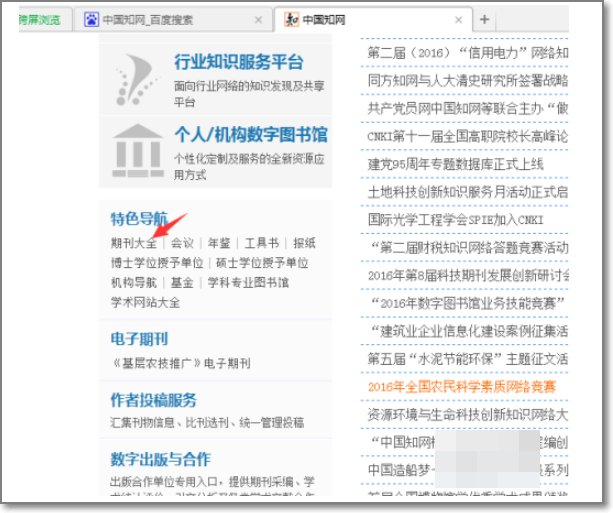Open 数字出版与合作 heading link

[160, 459]
